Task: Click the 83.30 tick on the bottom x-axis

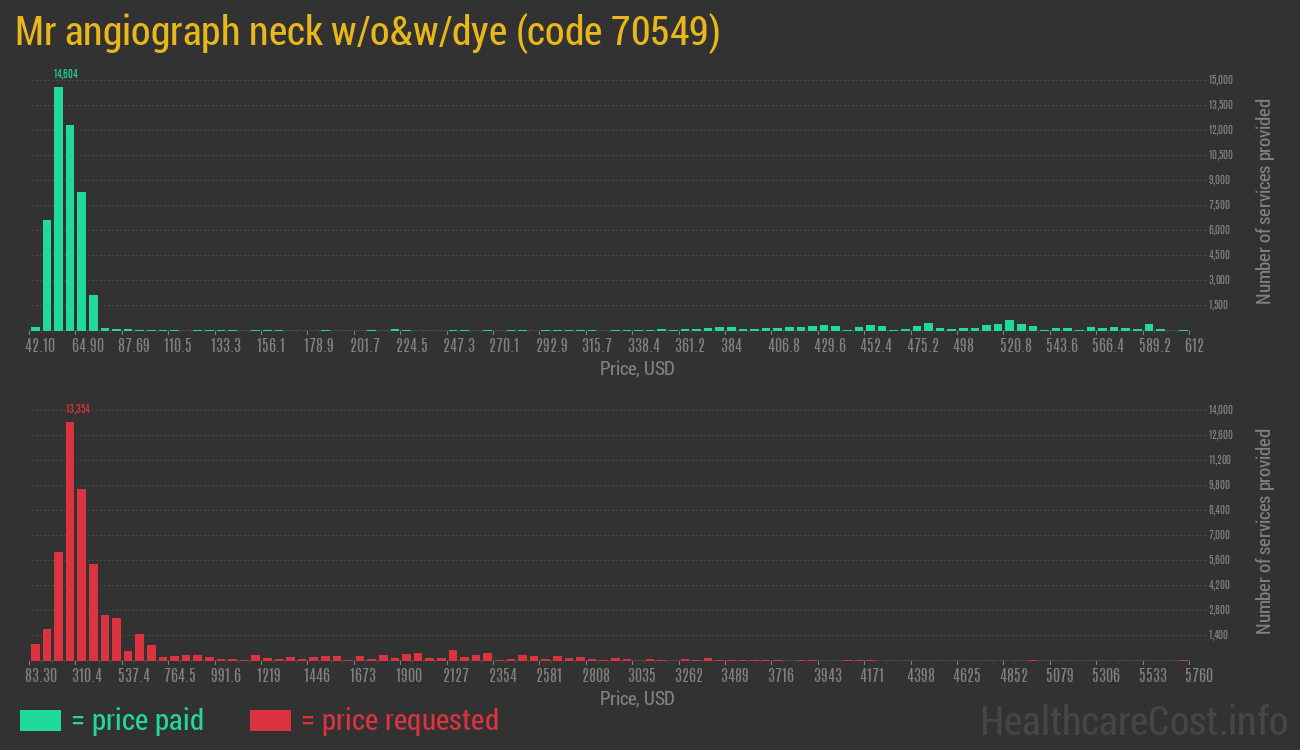Action: (x=41, y=676)
